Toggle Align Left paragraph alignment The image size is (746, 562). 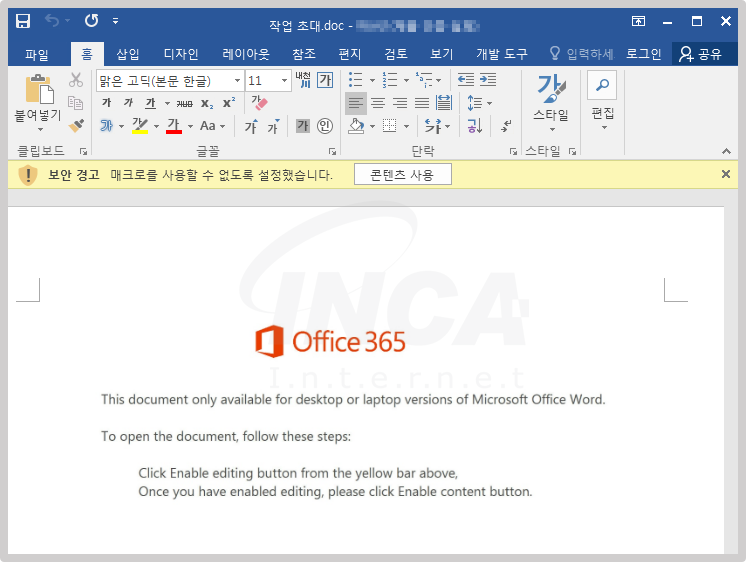coord(355,103)
